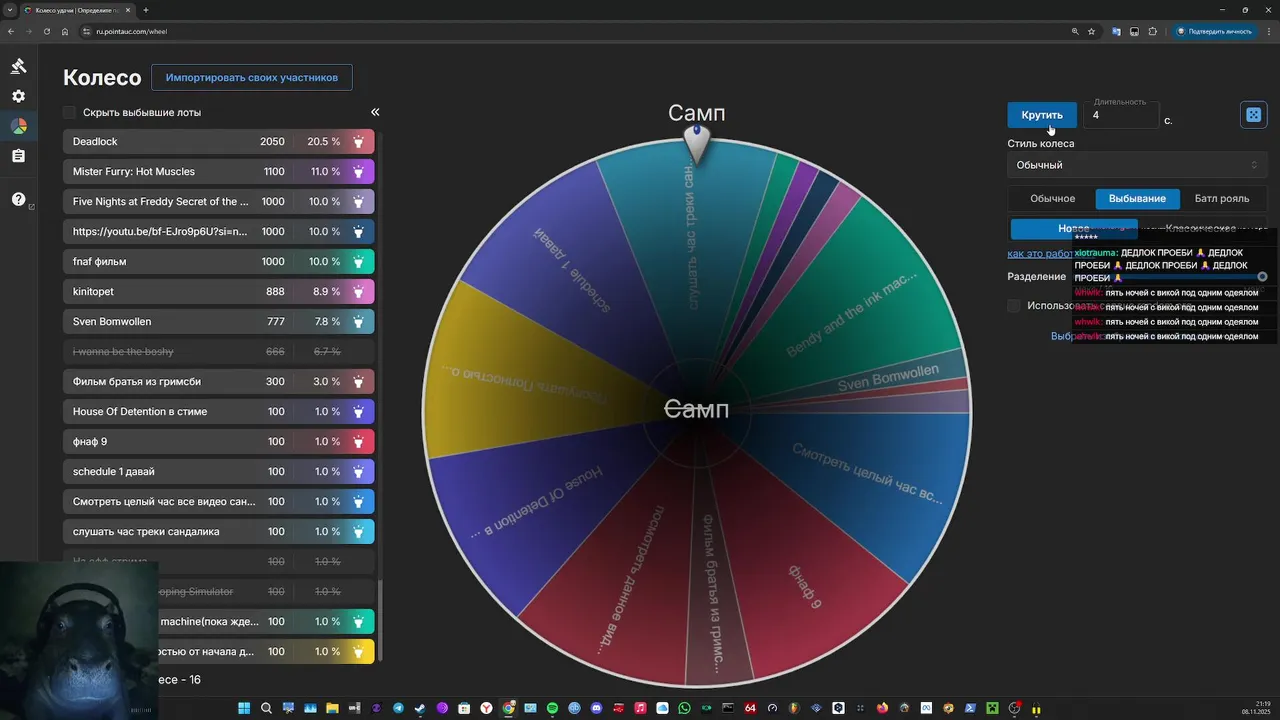
Task: Open the как это работает link
Action: [1040, 254]
